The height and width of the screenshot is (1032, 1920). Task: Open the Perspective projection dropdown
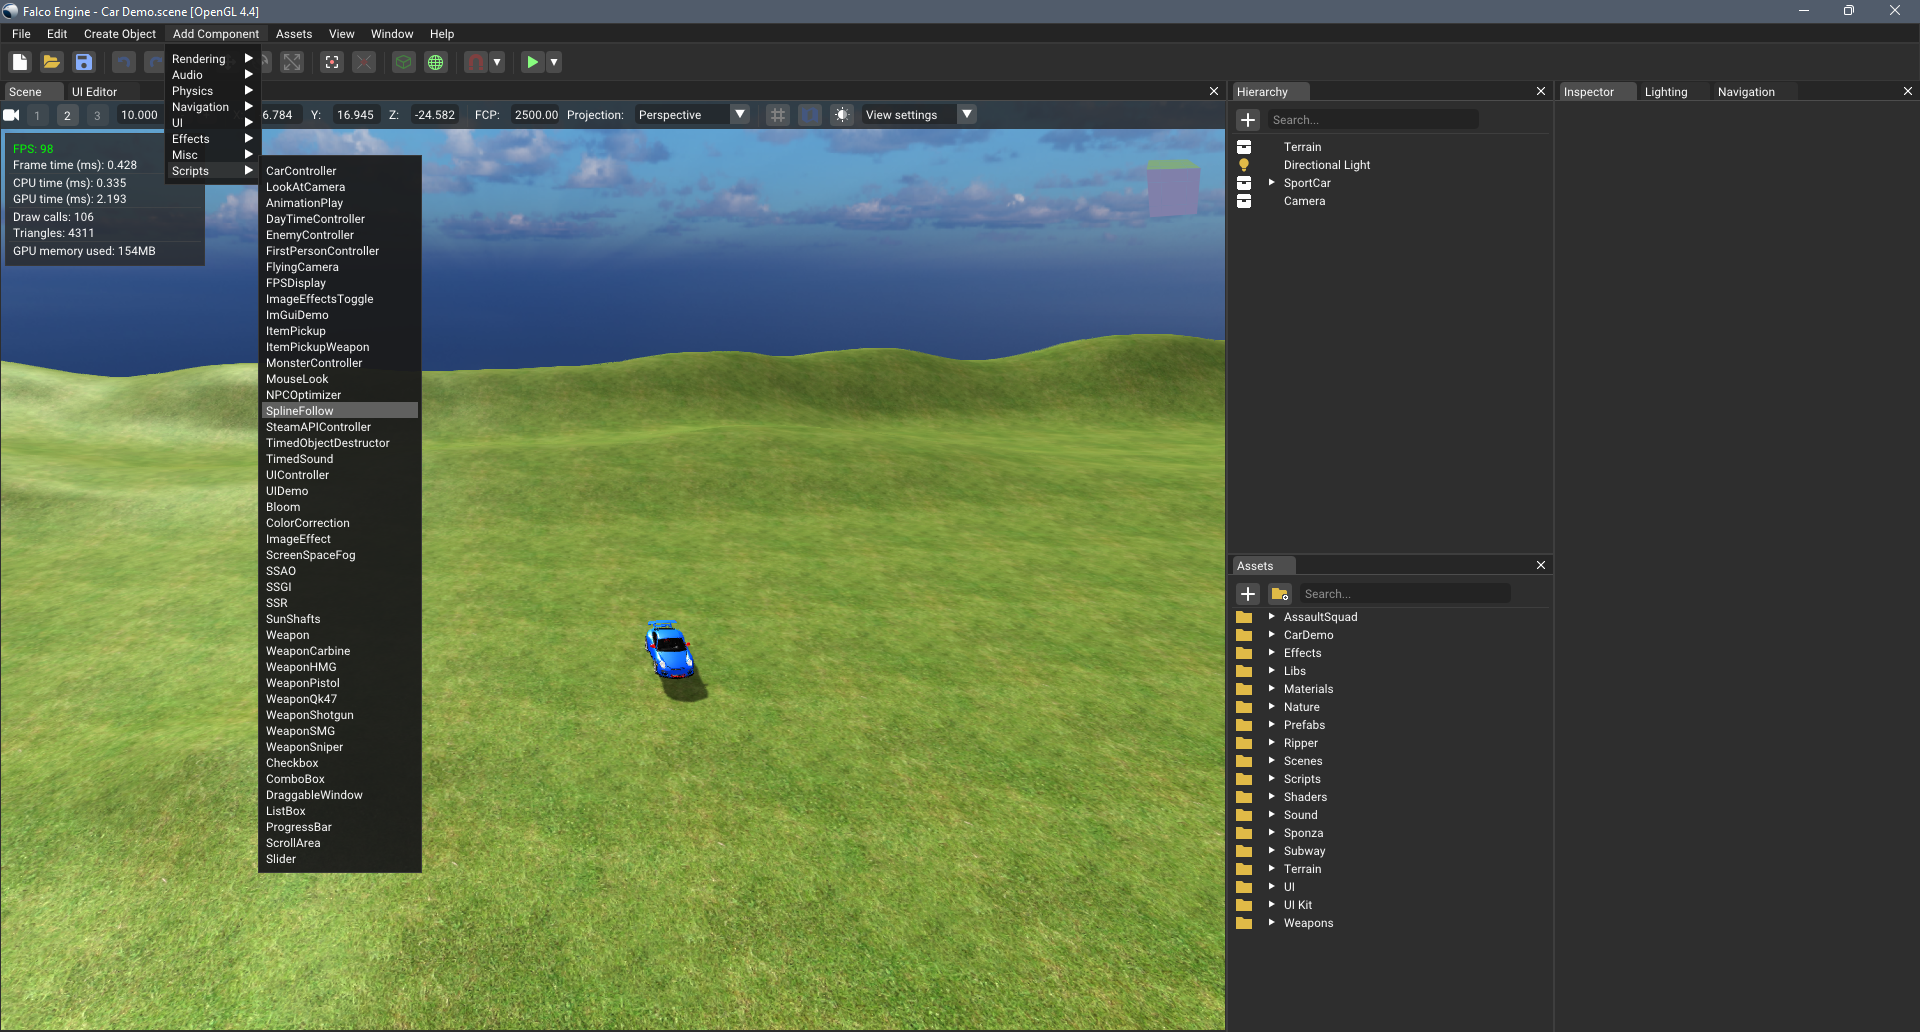pos(740,115)
